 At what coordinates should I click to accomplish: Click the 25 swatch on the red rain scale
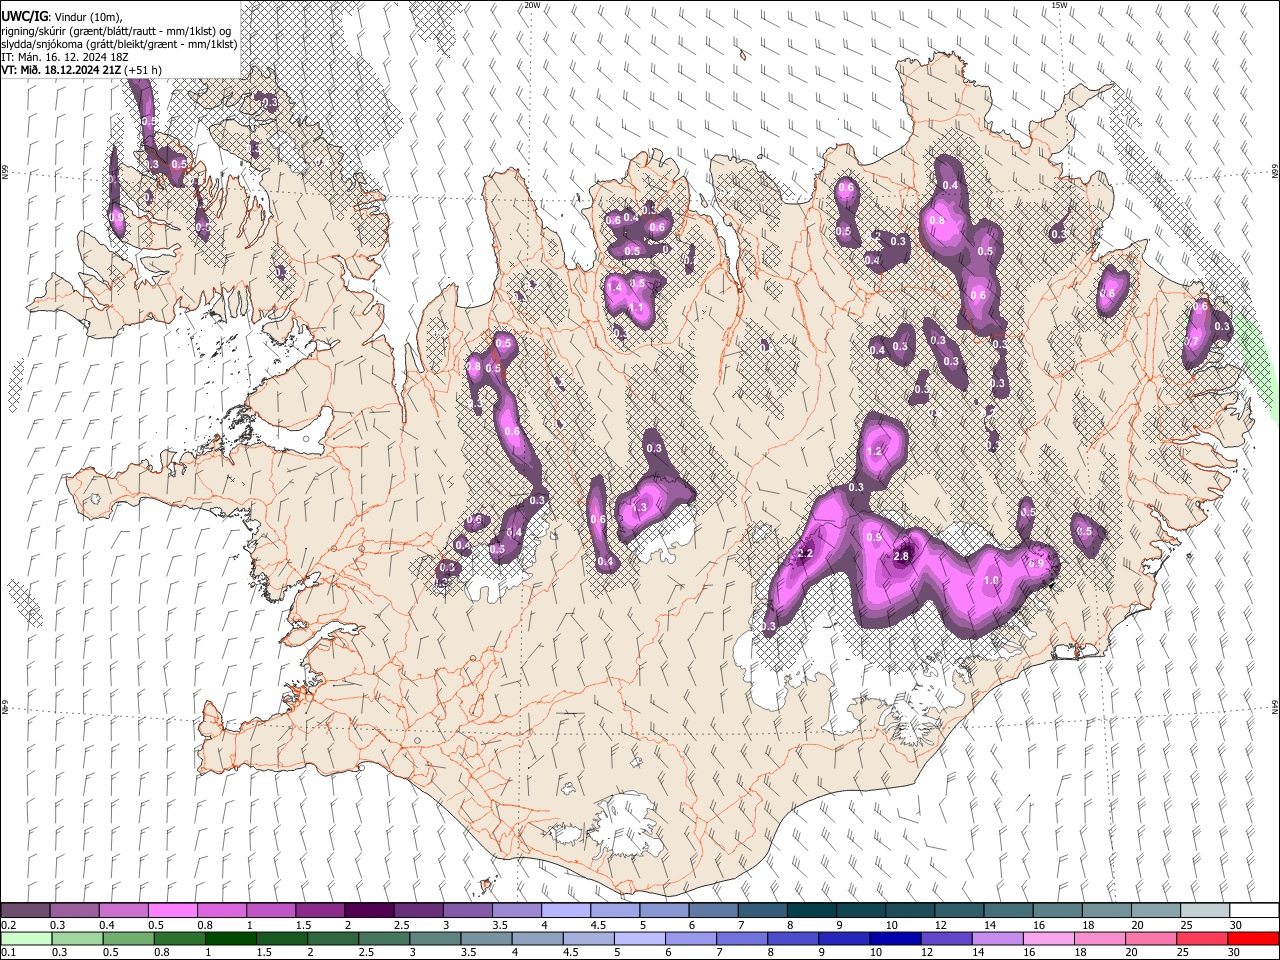pos(1201,938)
